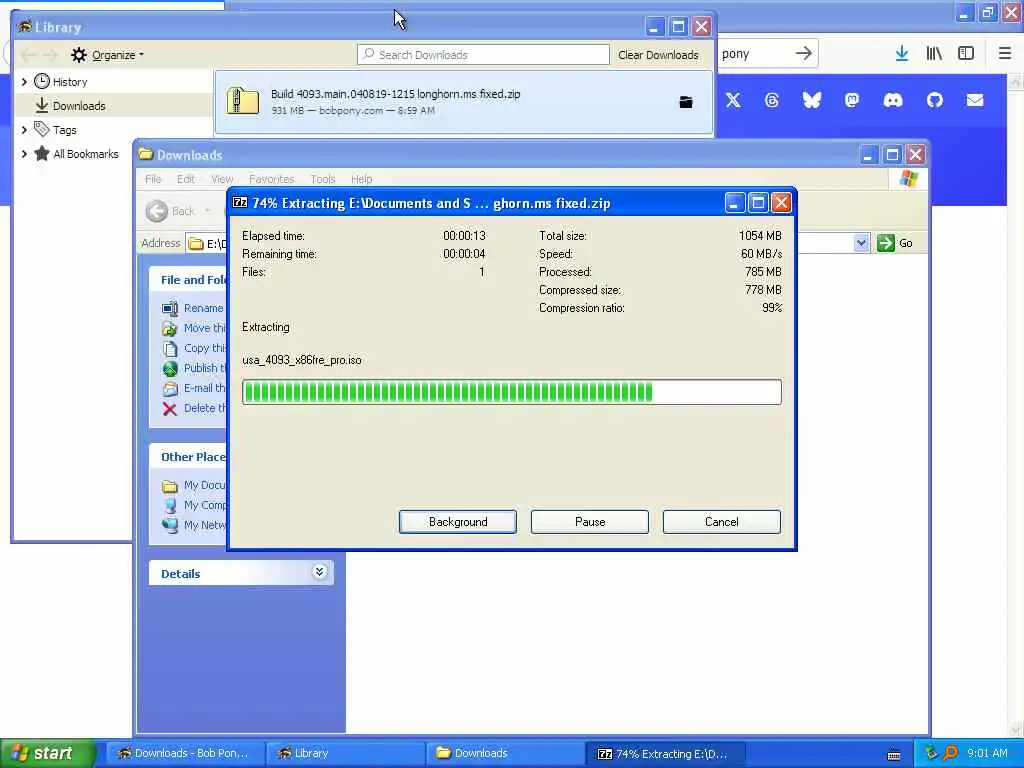Click the extraction progress bar
Screen dimensions: 1024x768
(511, 392)
